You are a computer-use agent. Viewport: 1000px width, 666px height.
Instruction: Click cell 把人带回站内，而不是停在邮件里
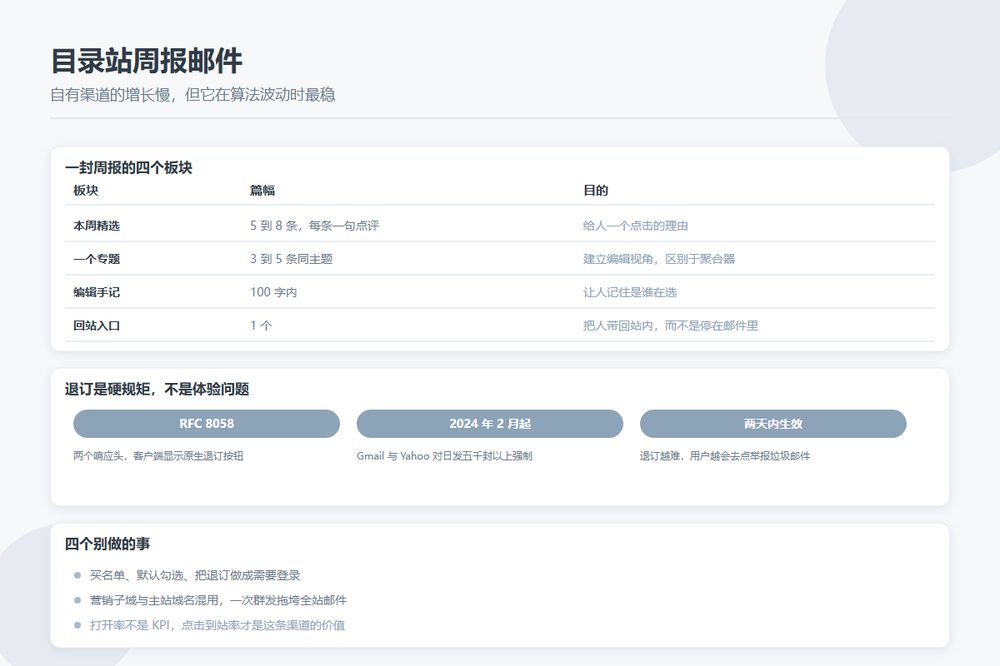click(x=670, y=325)
